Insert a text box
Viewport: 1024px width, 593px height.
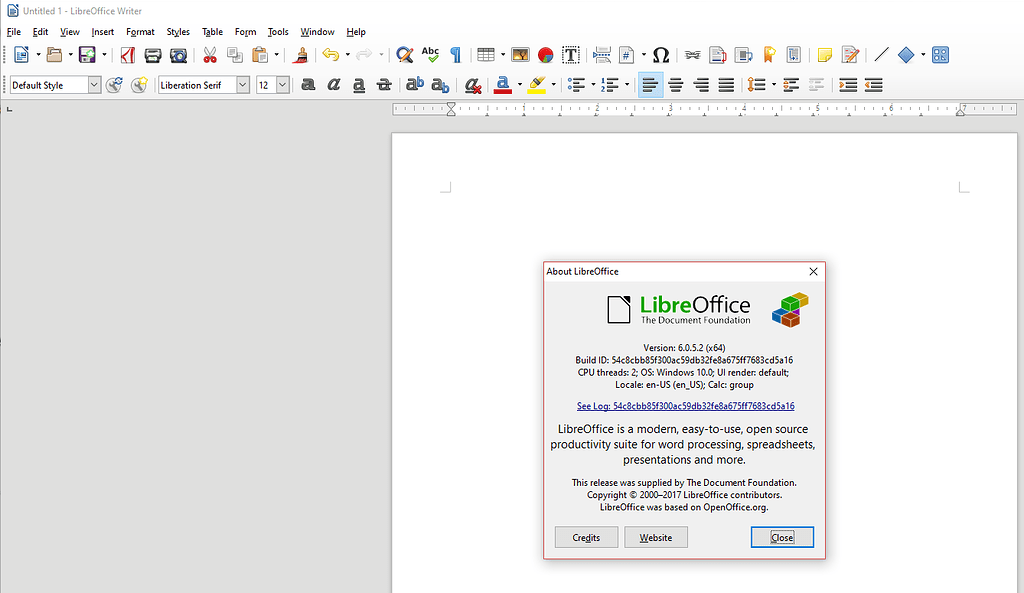click(x=569, y=55)
